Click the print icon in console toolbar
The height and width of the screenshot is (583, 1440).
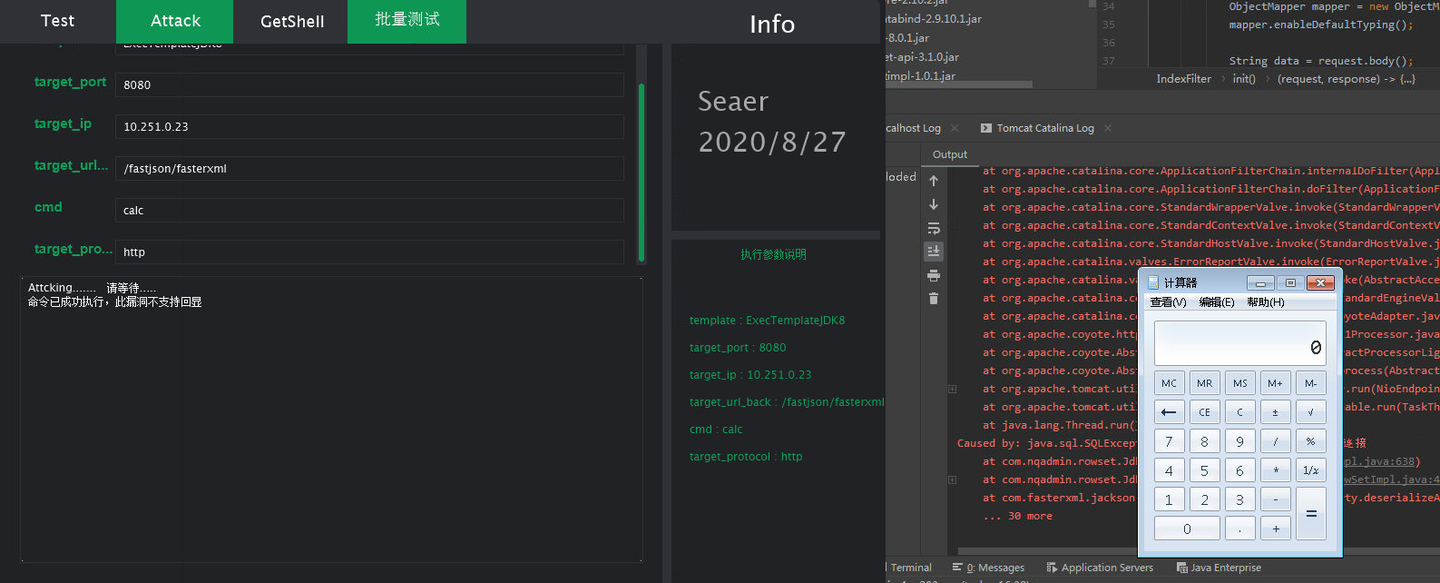click(x=933, y=275)
